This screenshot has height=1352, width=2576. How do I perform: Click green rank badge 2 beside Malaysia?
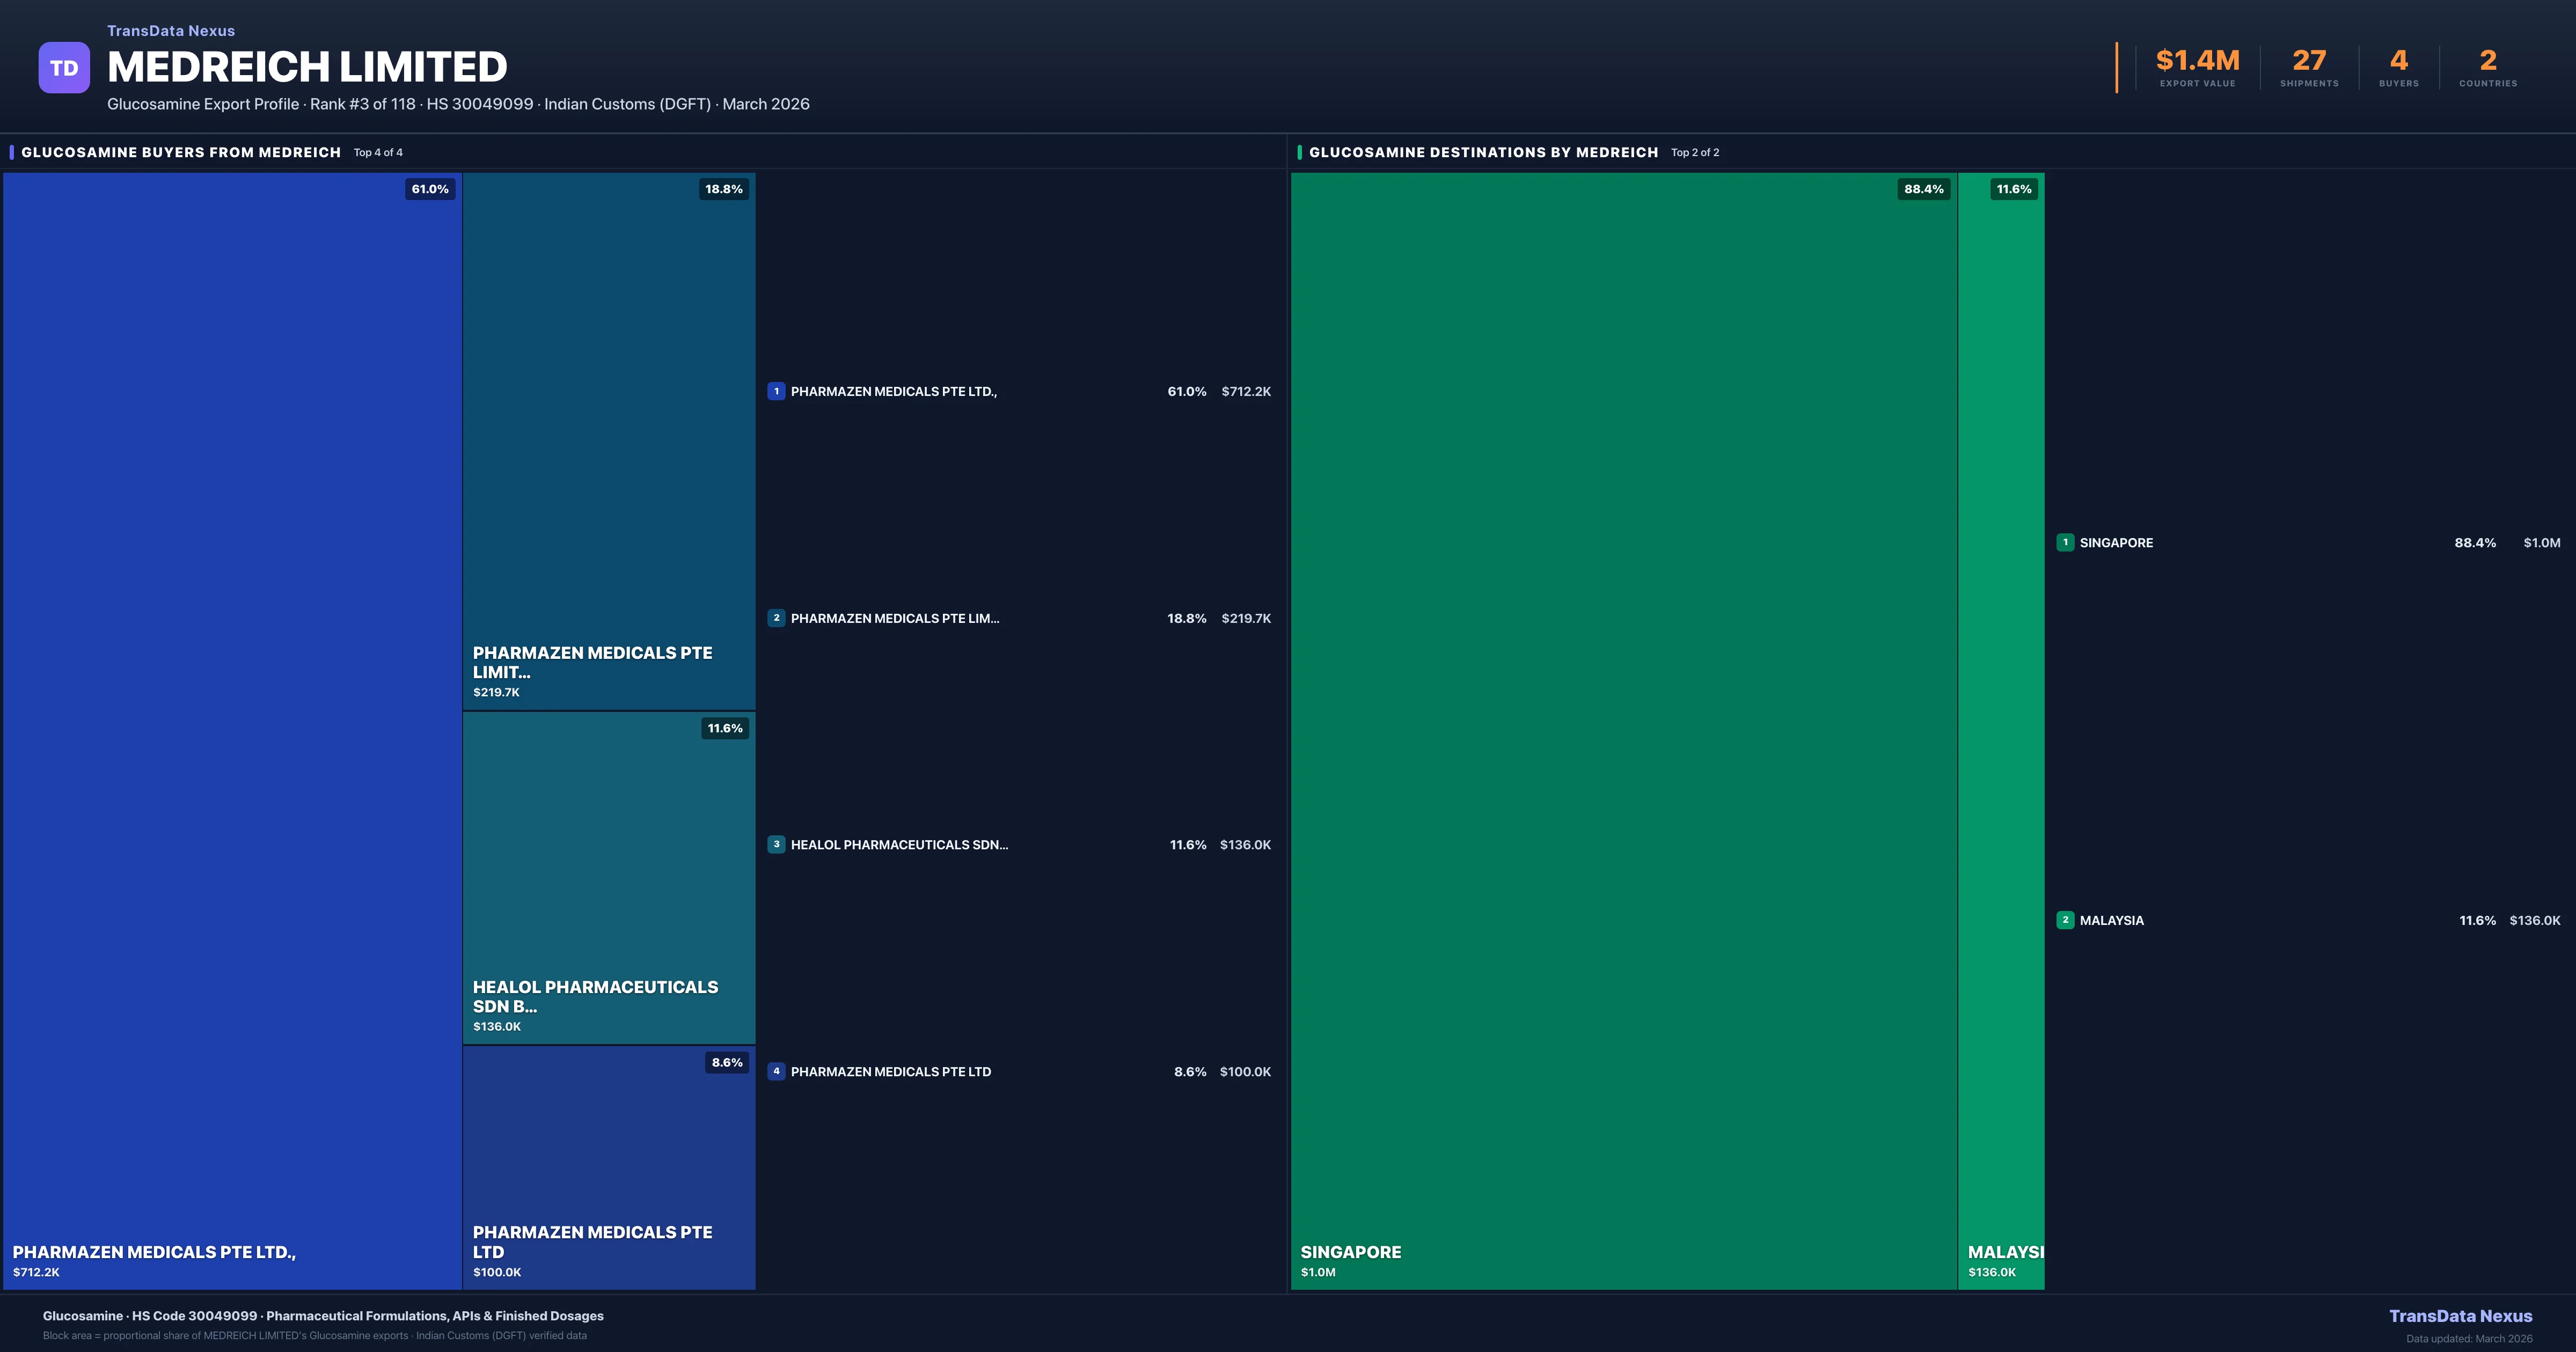point(2065,920)
